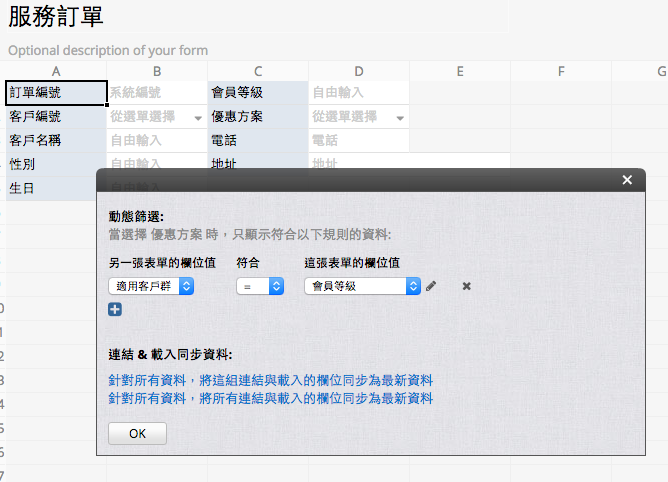Select the 性別 label cell
668x482 pixels.
tap(56, 165)
